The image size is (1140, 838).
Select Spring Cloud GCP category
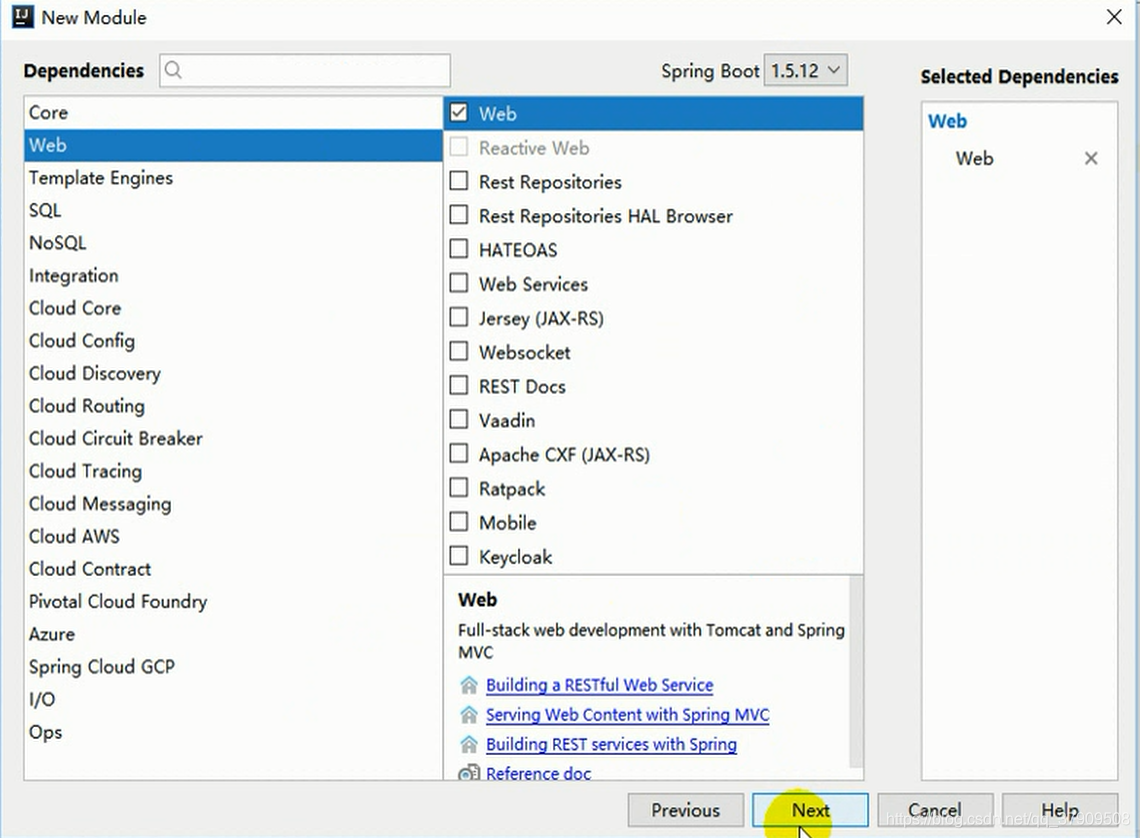(233, 666)
